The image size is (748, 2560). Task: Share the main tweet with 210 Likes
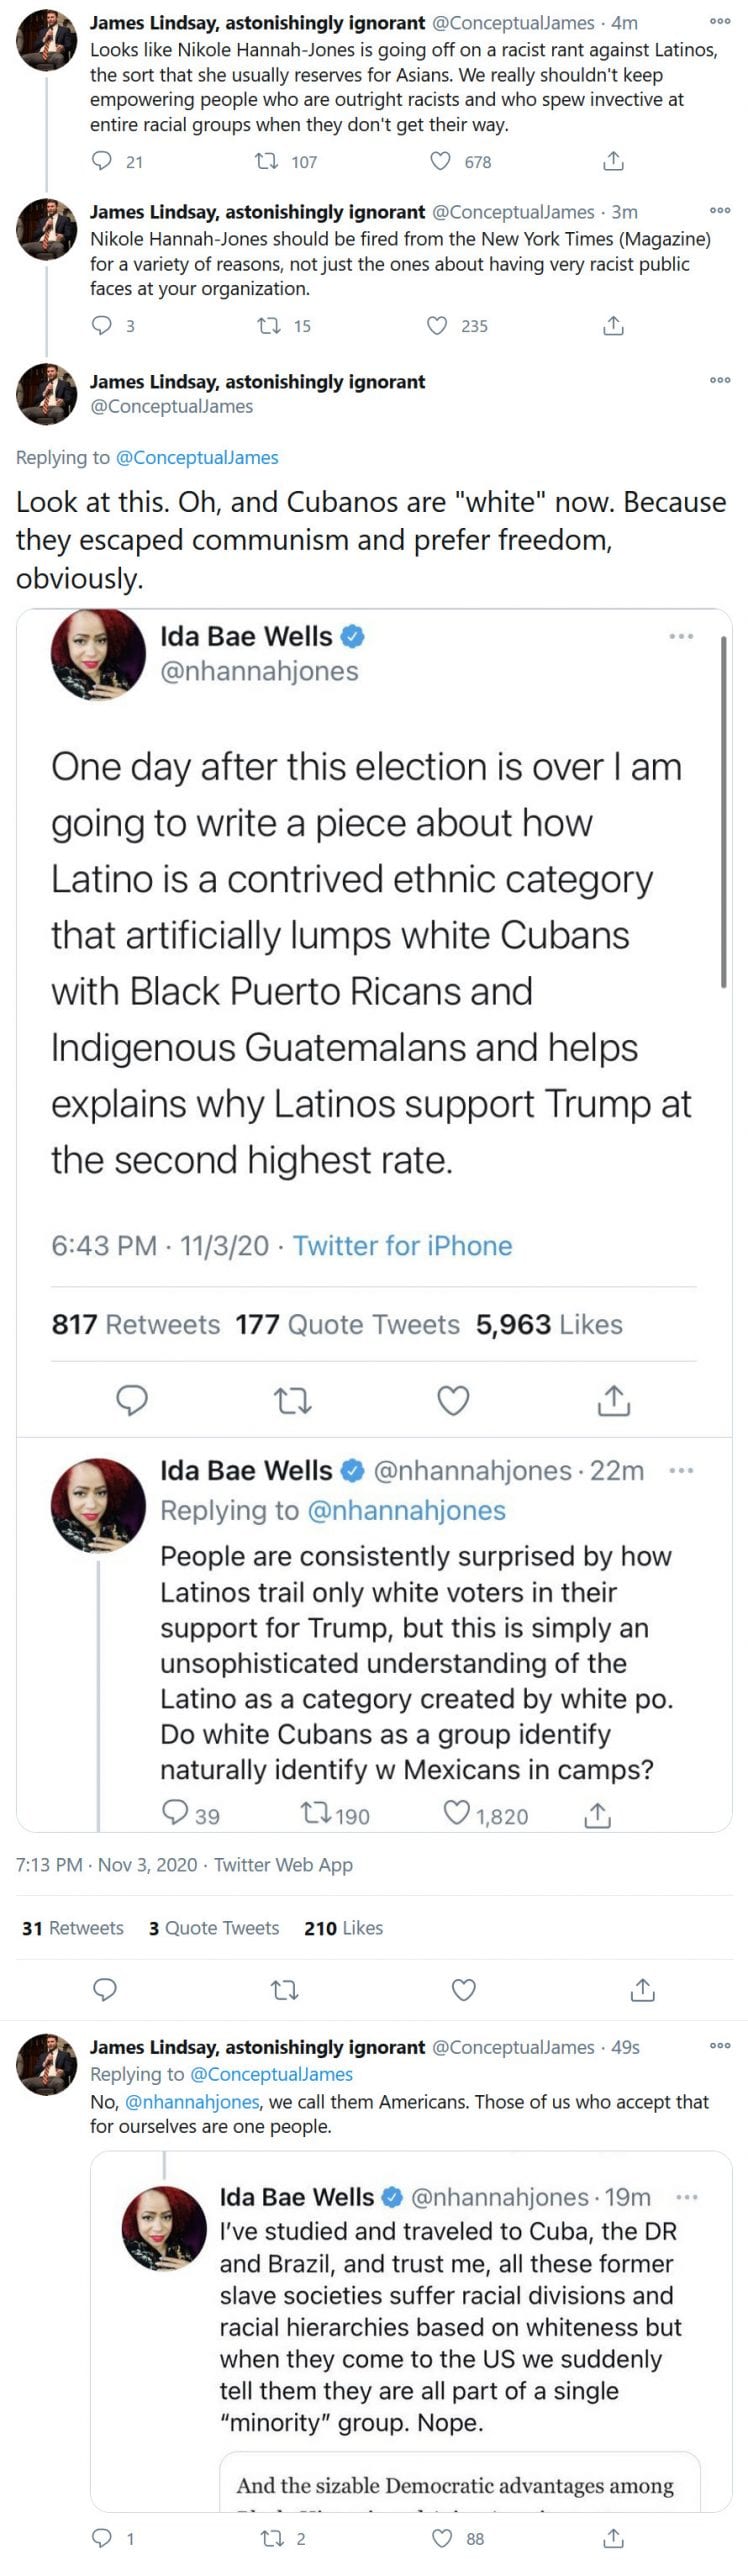pos(642,1990)
